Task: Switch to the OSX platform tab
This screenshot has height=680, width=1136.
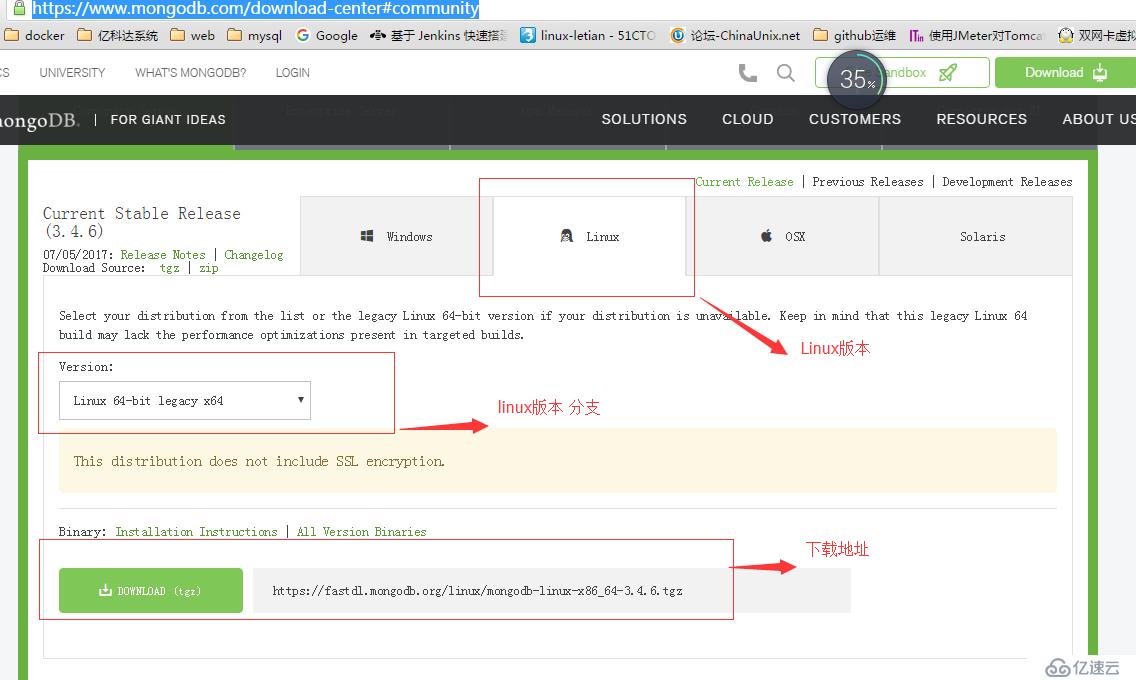Action: [x=782, y=236]
